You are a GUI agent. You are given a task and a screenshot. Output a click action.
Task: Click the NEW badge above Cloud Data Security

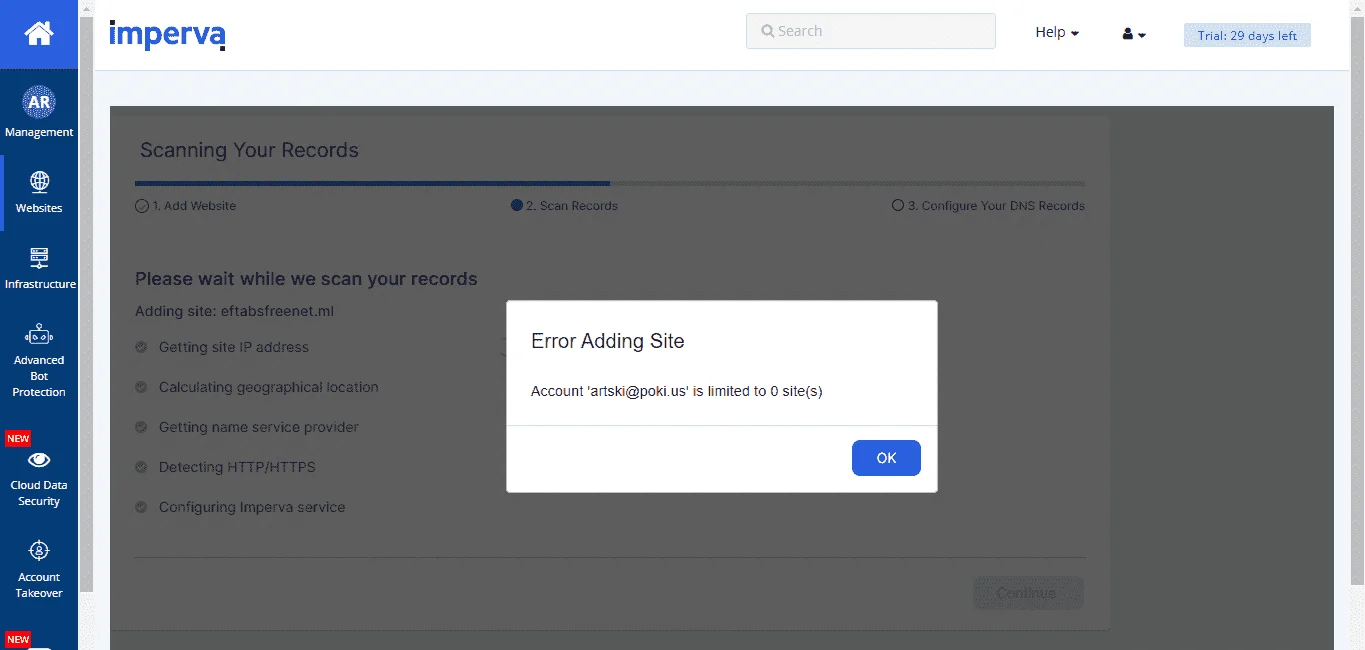pos(18,439)
